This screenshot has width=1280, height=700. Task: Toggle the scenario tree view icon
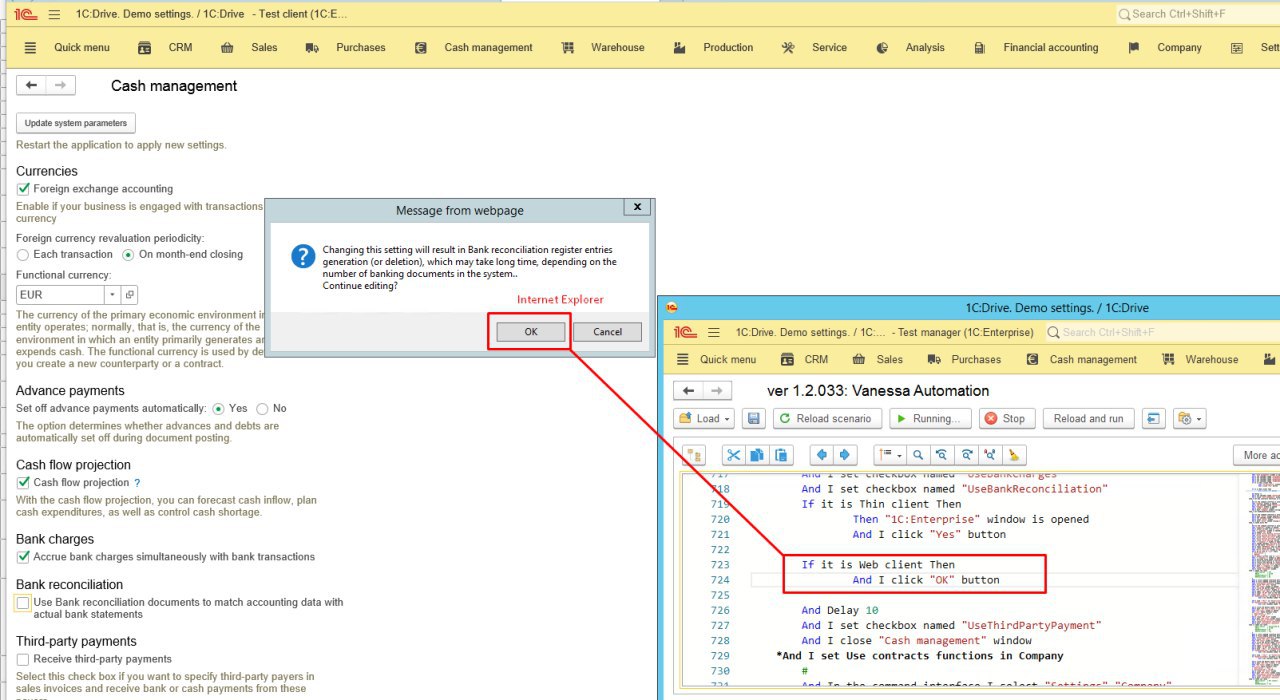click(694, 455)
